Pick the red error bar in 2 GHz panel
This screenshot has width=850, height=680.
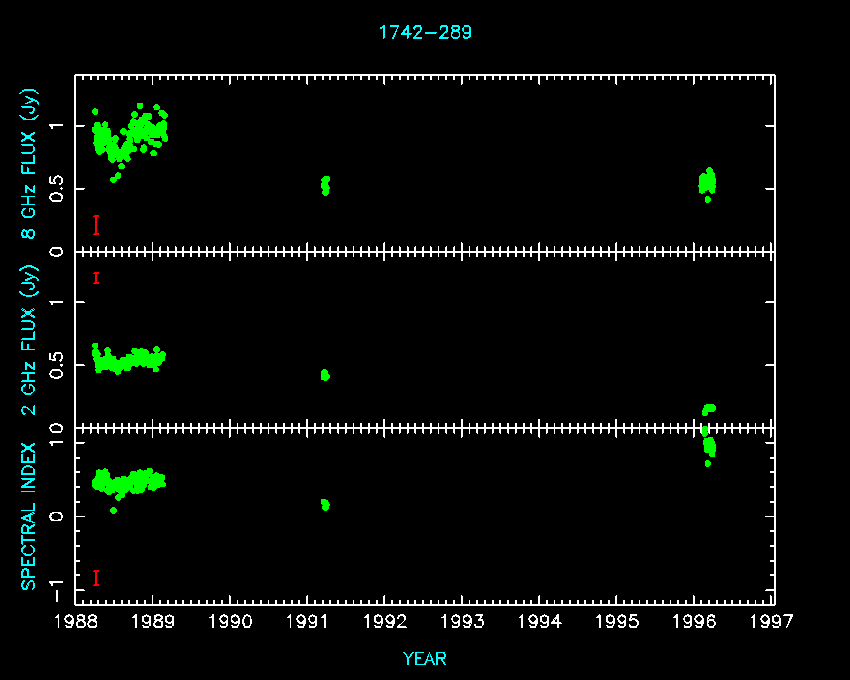[96, 278]
